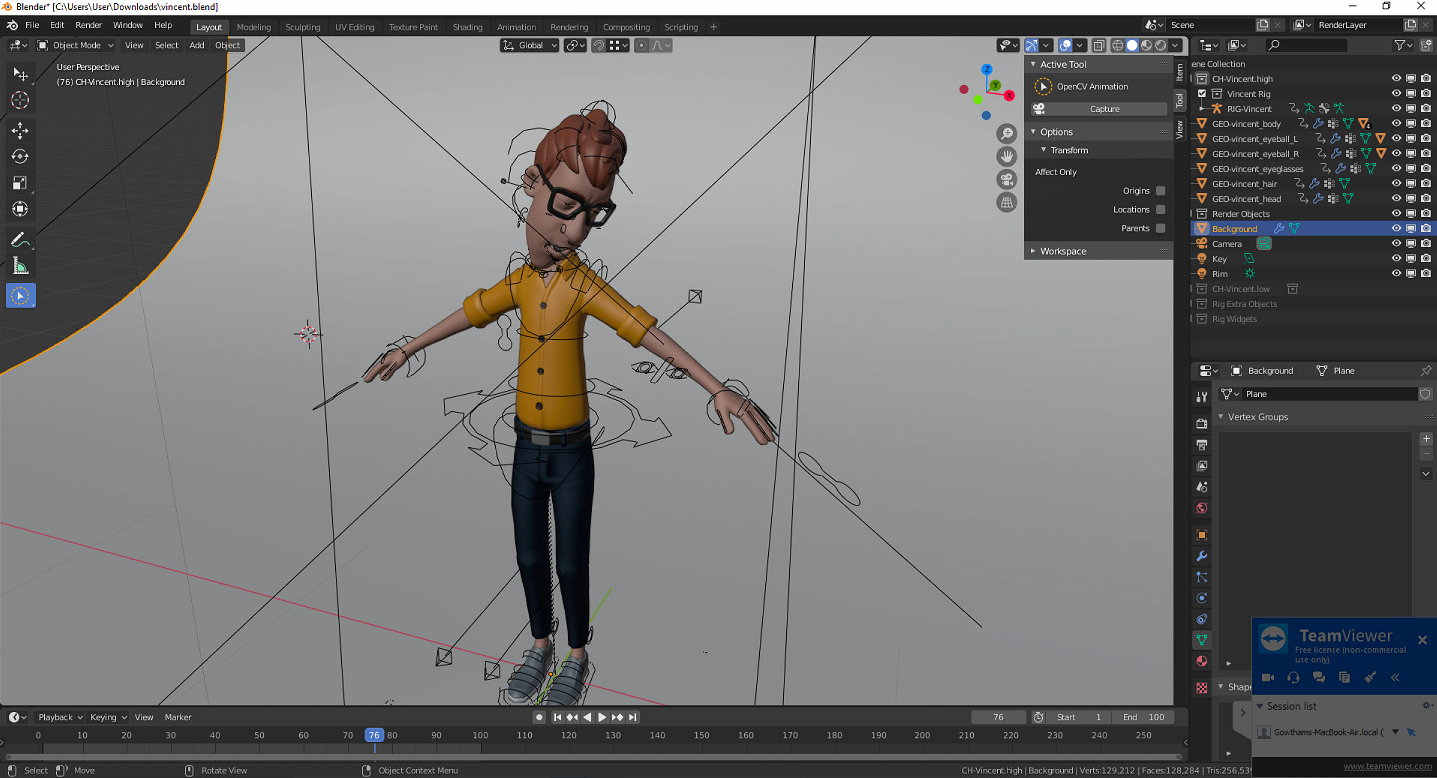Toggle visibility of the Key light
Screen dimensions: 1437x778
(1395, 258)
